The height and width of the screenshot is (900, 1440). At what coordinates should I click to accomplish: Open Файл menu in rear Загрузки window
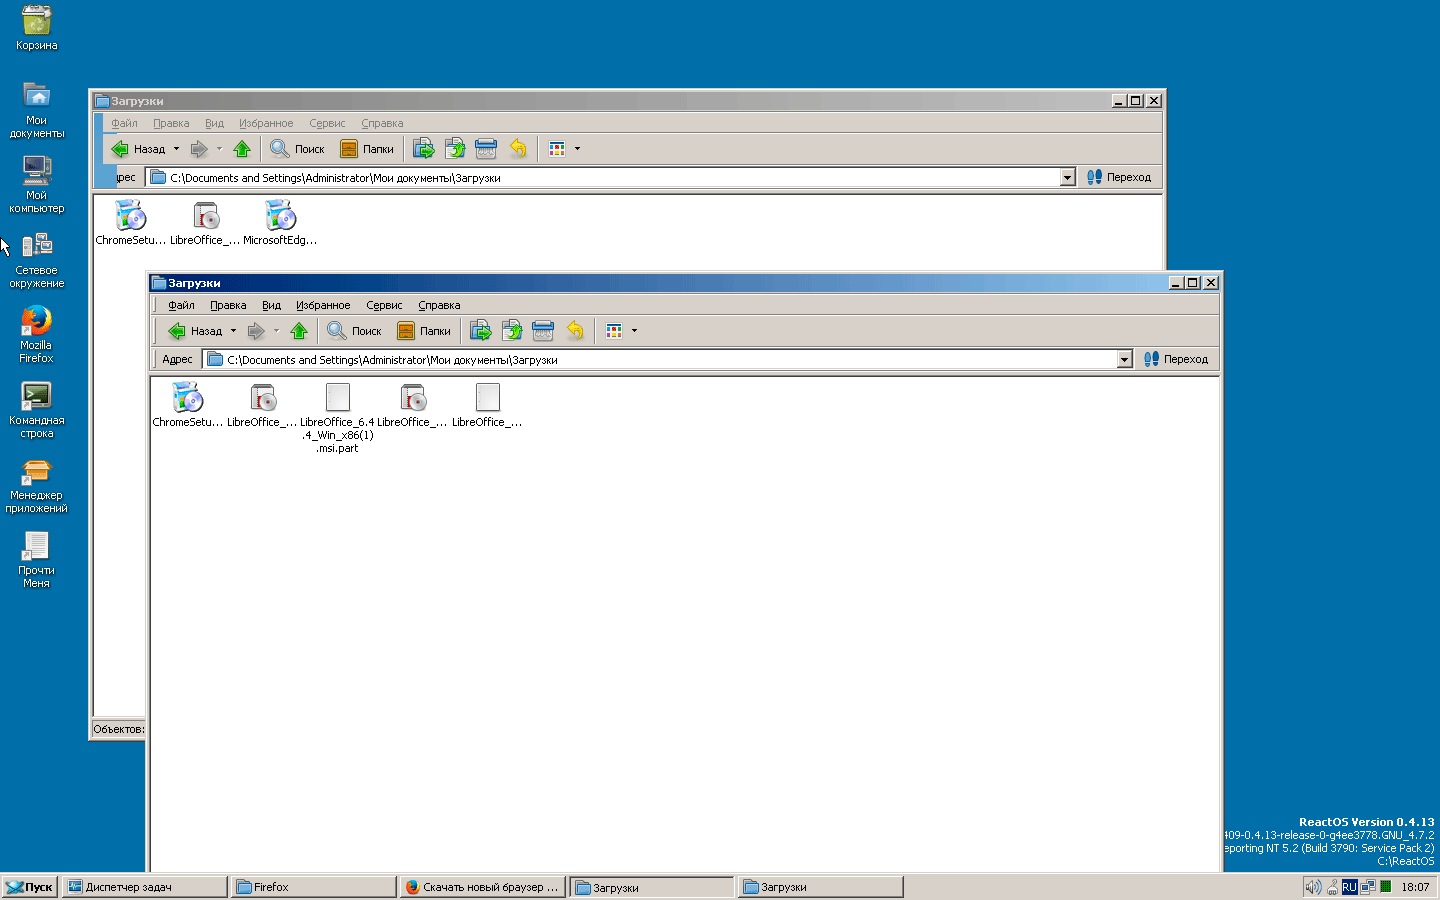click(124, 123)
